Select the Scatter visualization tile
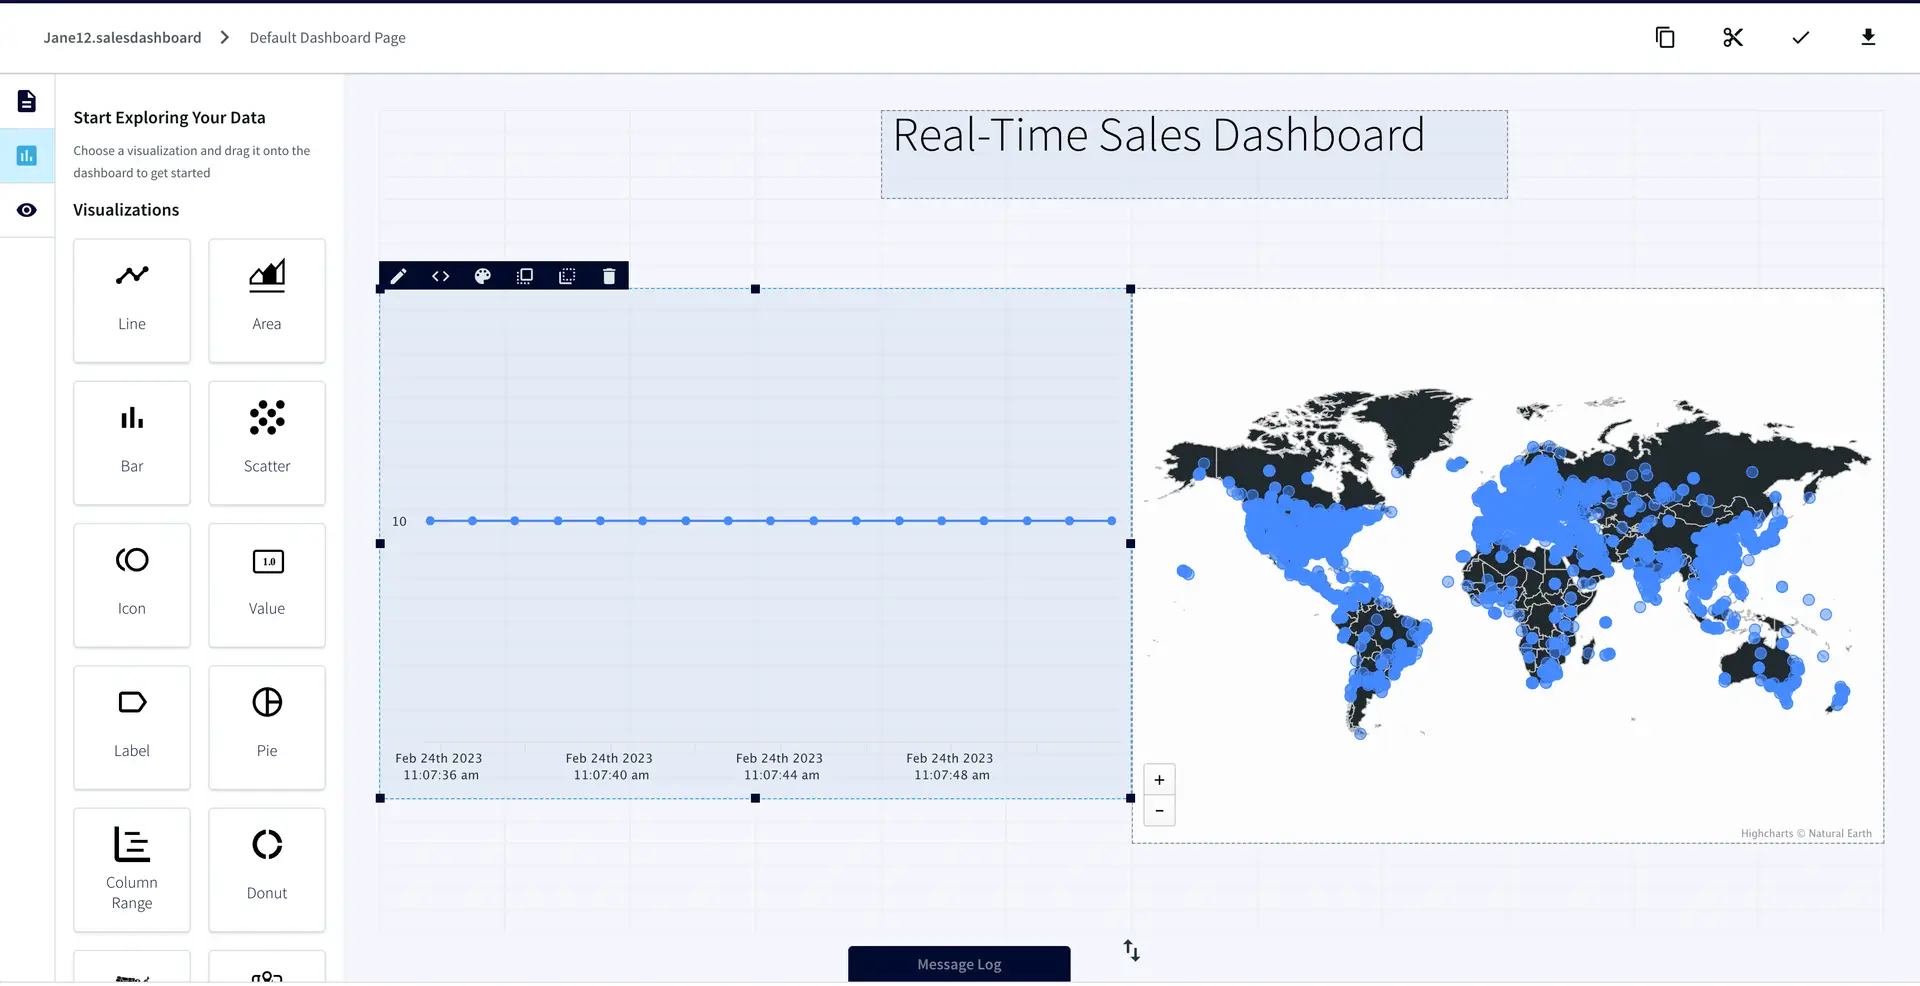This screenshot has width=1920, height=986. (267, 443)
